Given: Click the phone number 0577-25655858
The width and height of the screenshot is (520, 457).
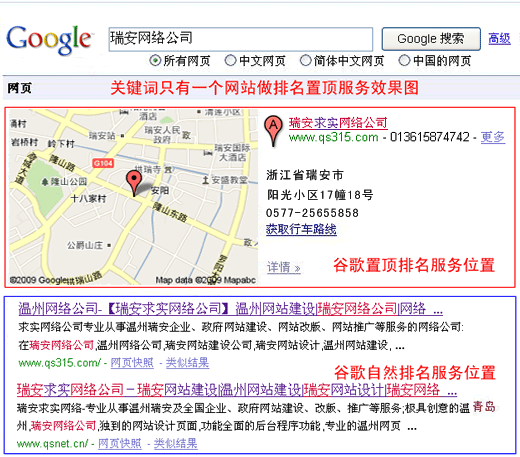Looking at the screenshot, I should point(312,213).
